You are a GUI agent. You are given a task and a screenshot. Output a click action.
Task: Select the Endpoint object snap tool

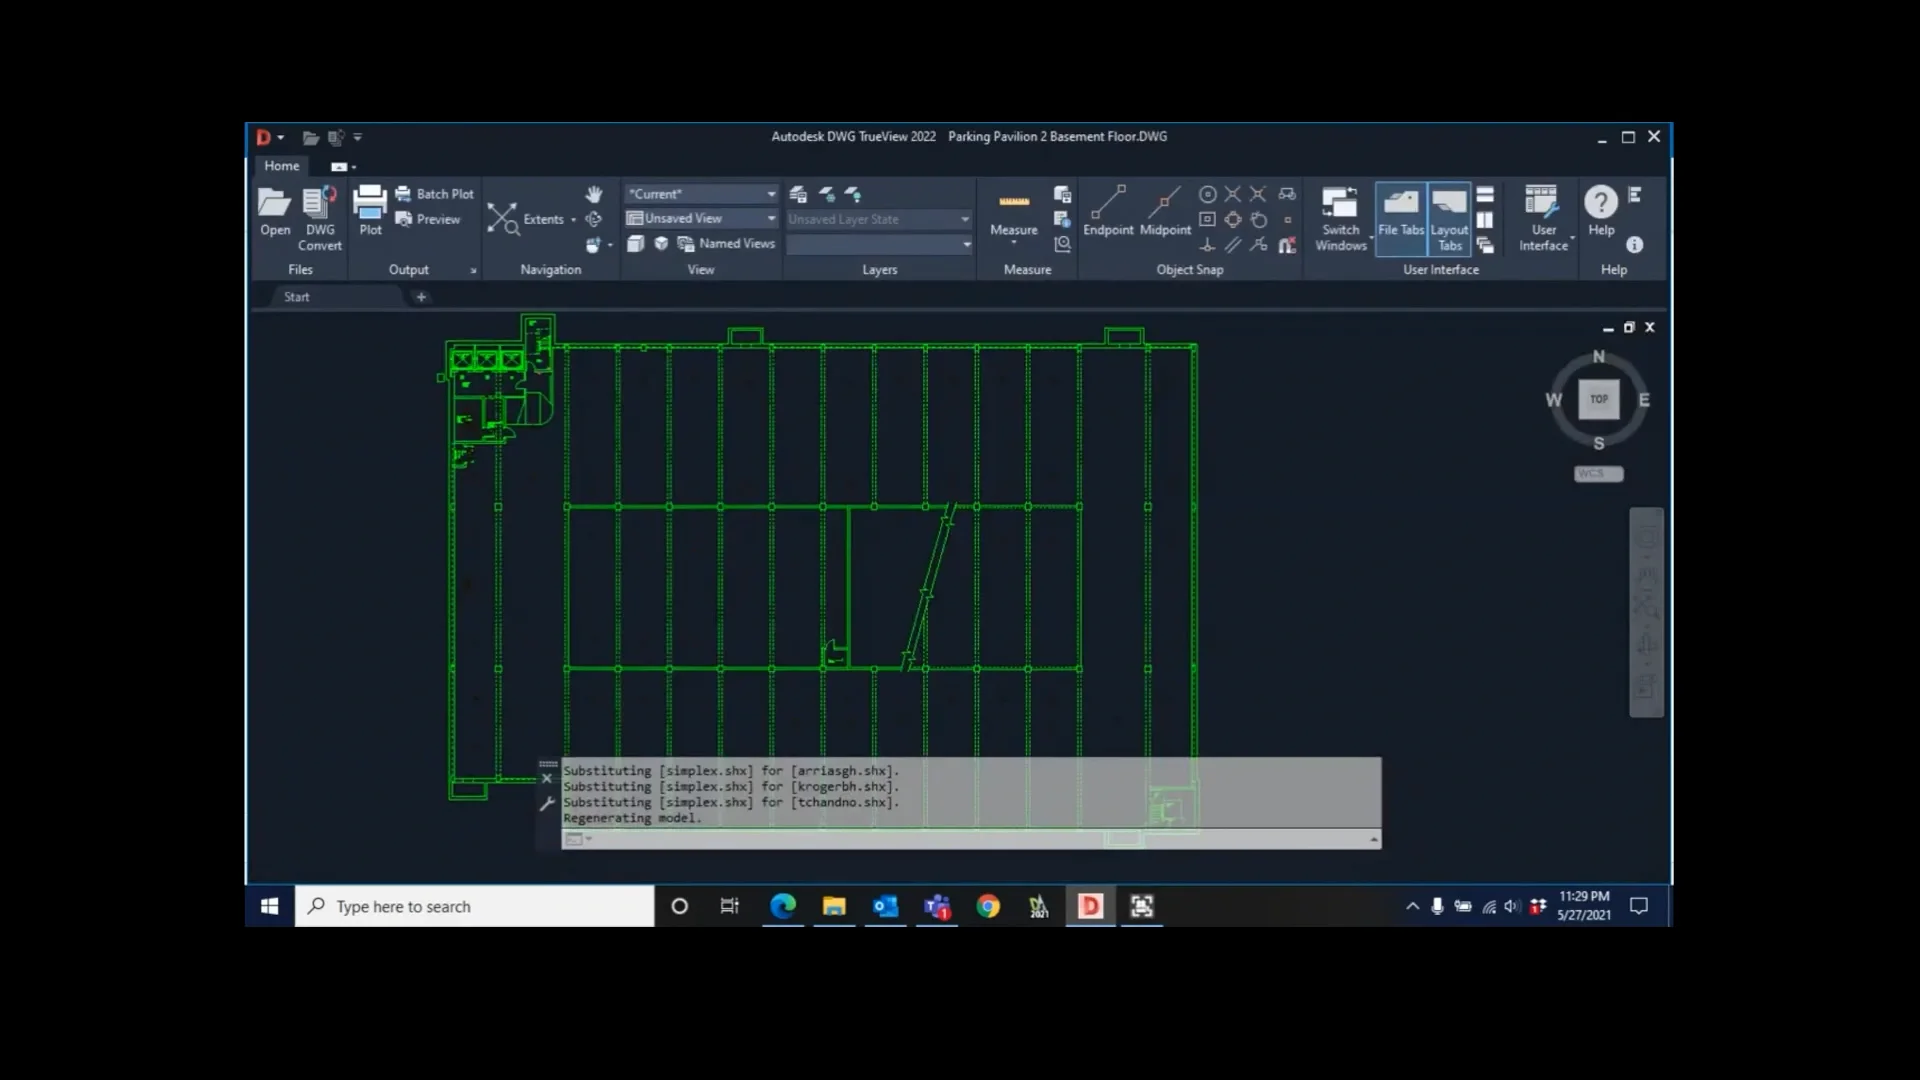[1108, 212]
